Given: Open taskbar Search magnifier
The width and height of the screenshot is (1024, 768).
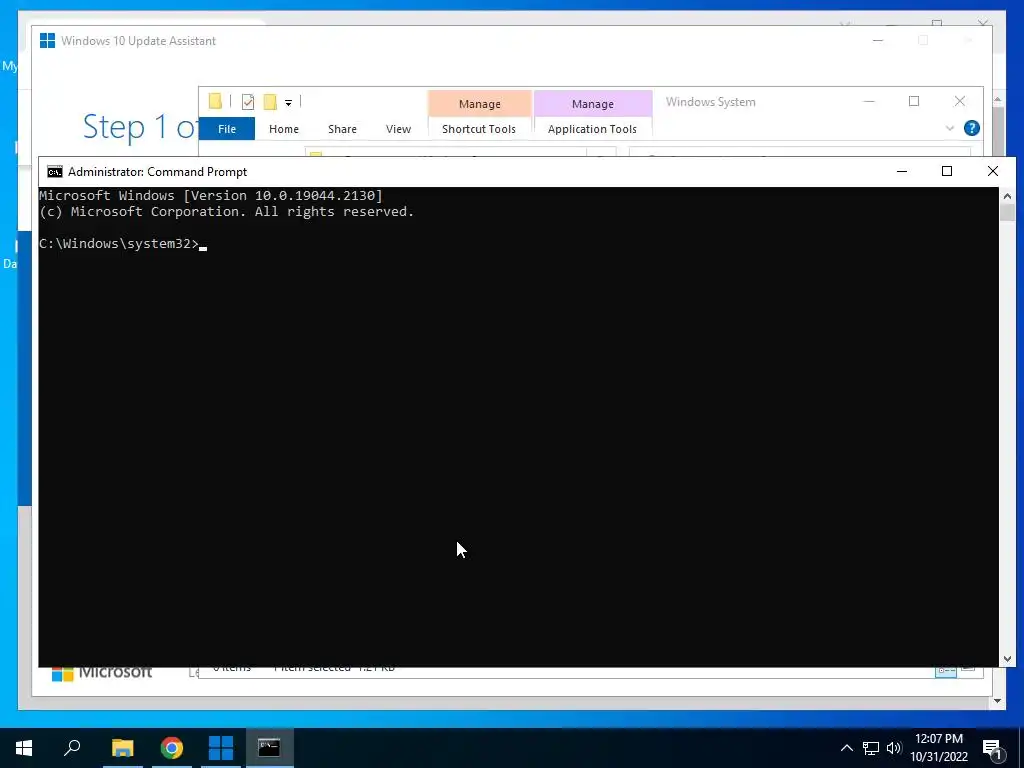Looking at the screenshot, I should tap(72, 748).
